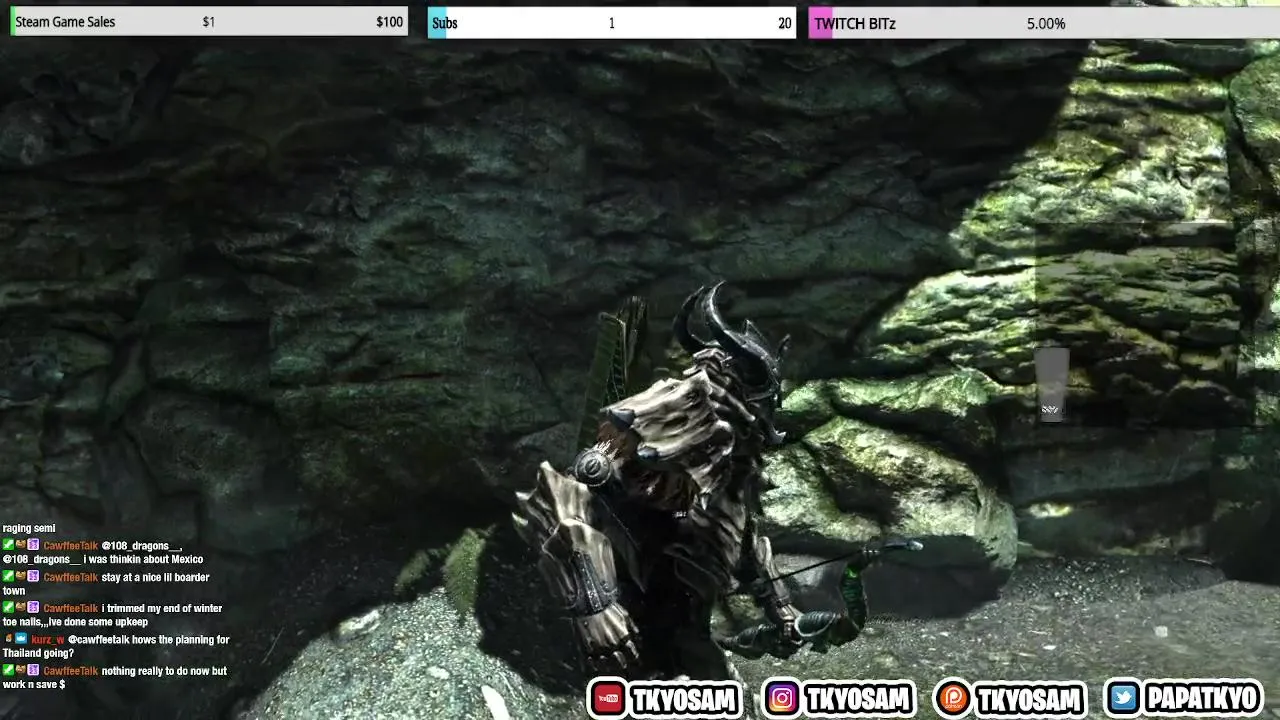This screenshot has width=1280, height=720.
Task: Open PAPATKYO Twitter handle label
Action: [1201, 699]
